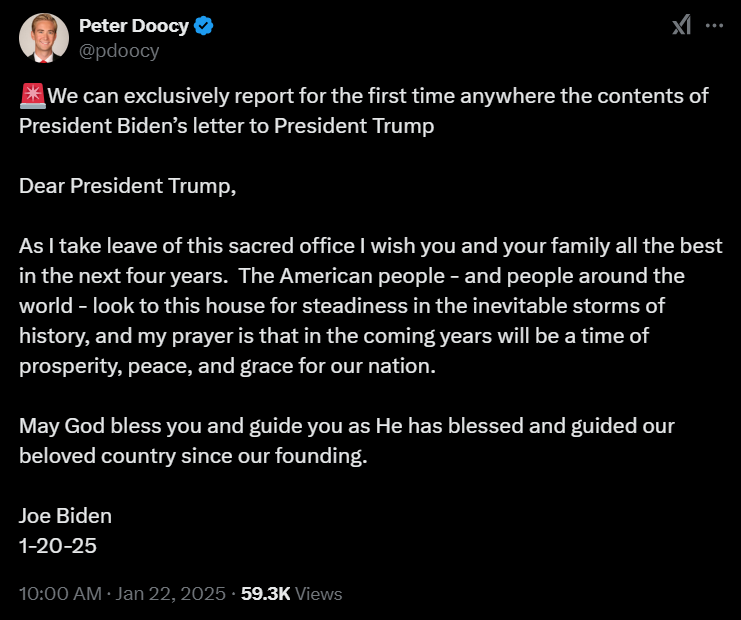Image resolution: width=741 pixels, height=620 pixels.
Task: Open the 59.3K view count
Action: tap(266, 594)
